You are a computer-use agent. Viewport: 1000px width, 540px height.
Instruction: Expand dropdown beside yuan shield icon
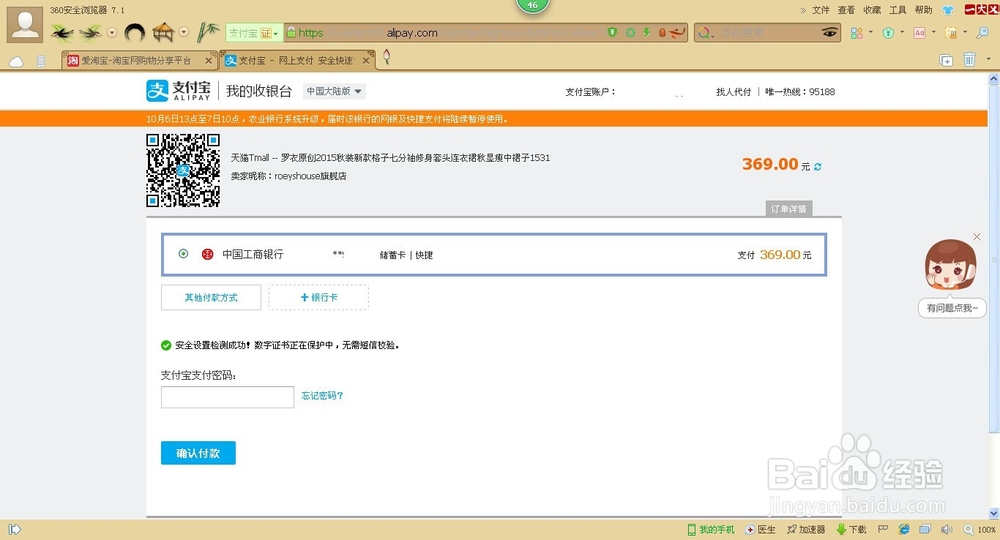point(902,32)
